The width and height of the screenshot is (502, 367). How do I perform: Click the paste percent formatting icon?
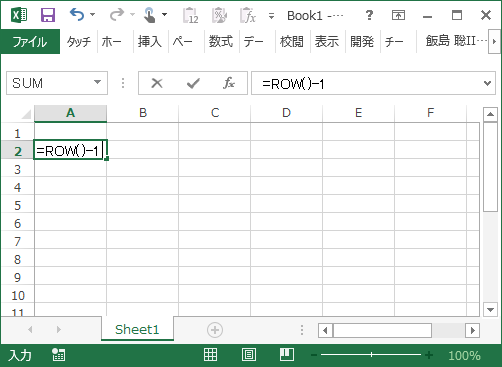220,15
